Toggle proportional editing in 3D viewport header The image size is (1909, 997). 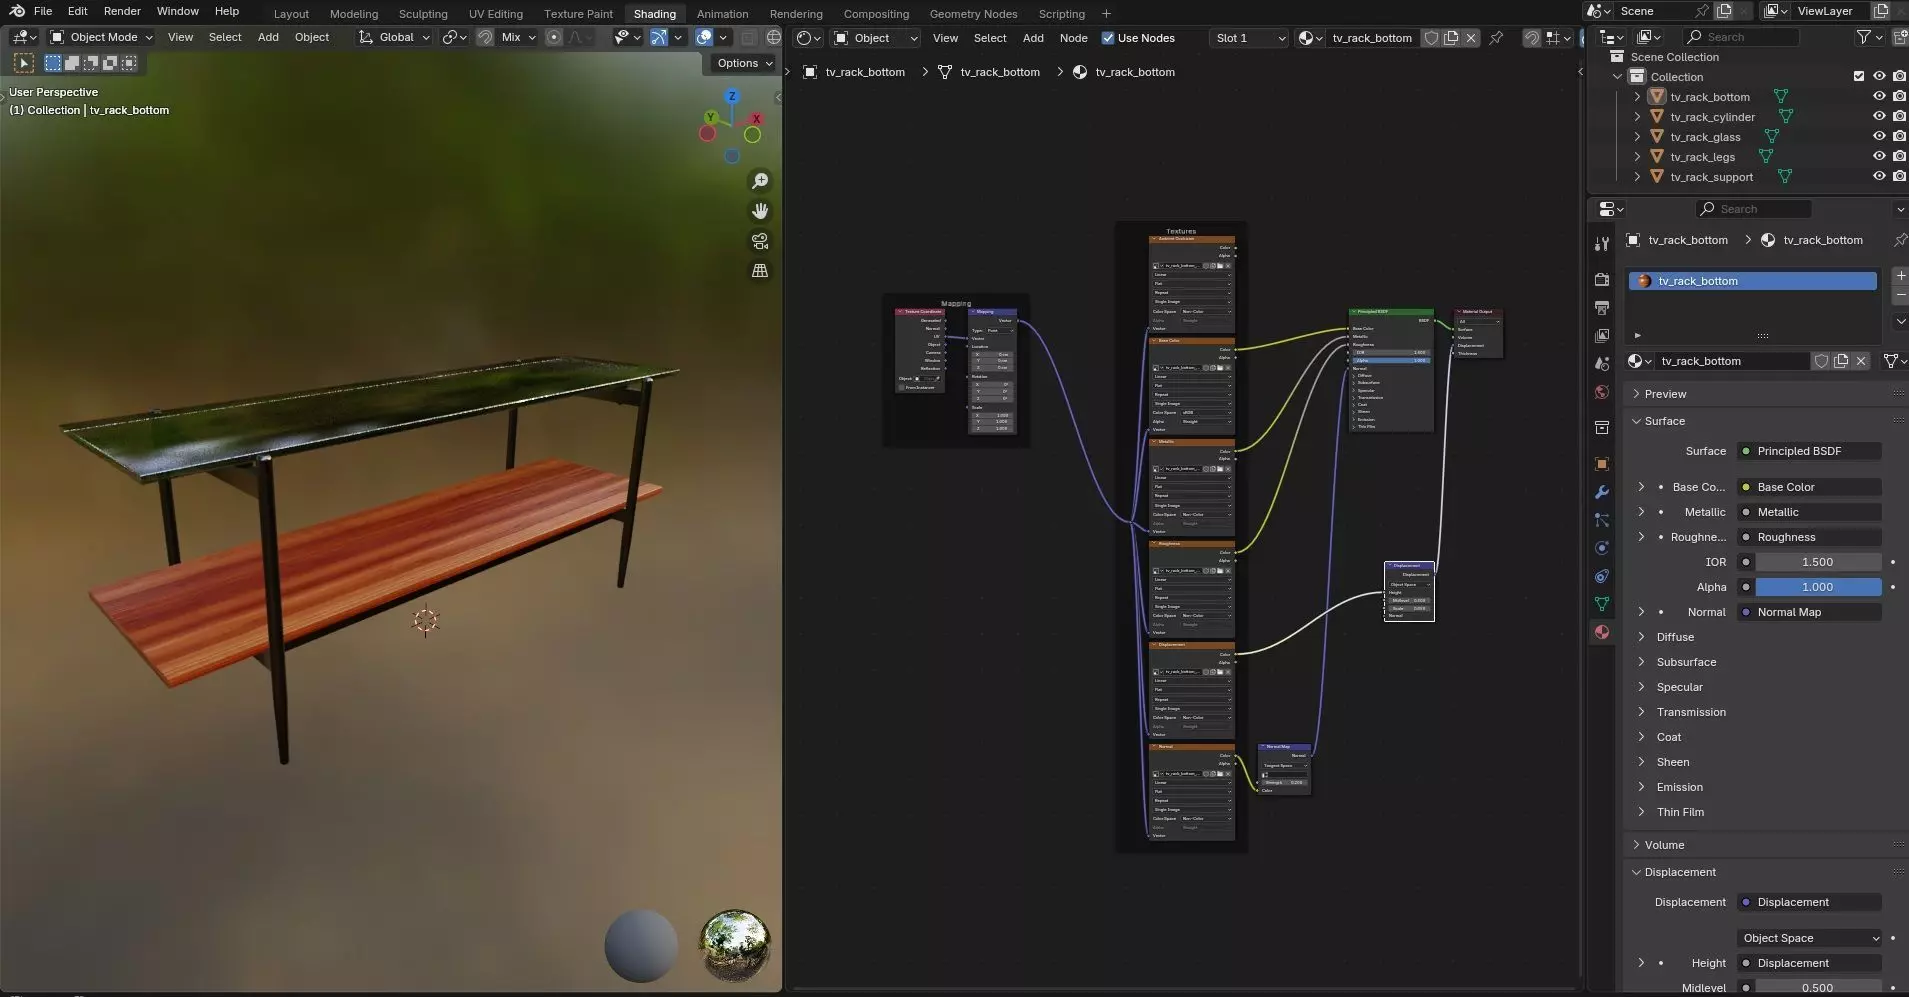coord(553,37)
